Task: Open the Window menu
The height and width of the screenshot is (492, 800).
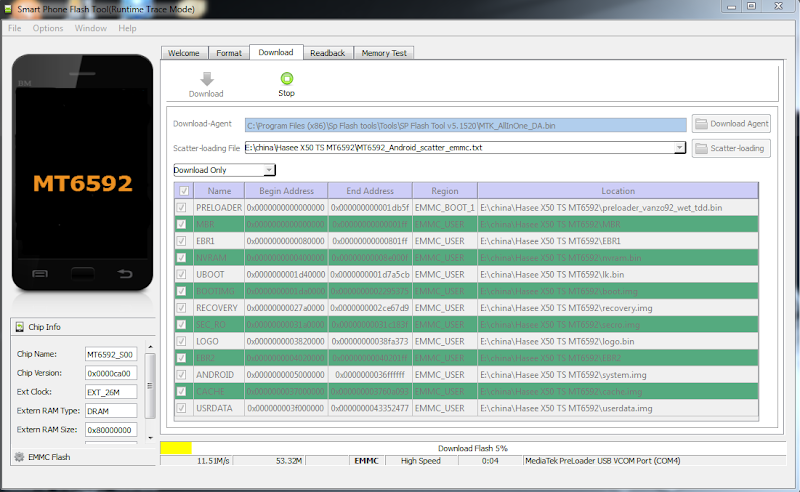Action: click(91, 28)
